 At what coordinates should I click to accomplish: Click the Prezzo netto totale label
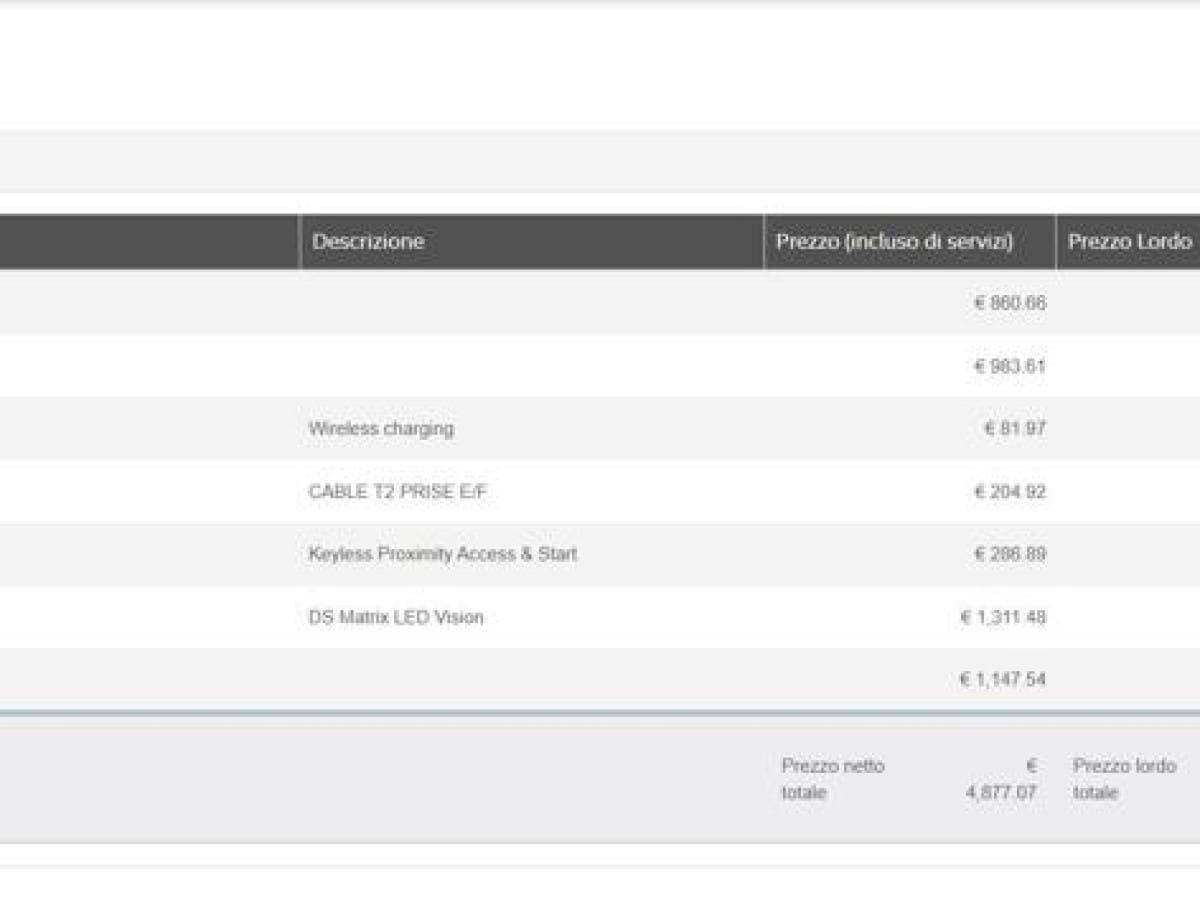832,779
